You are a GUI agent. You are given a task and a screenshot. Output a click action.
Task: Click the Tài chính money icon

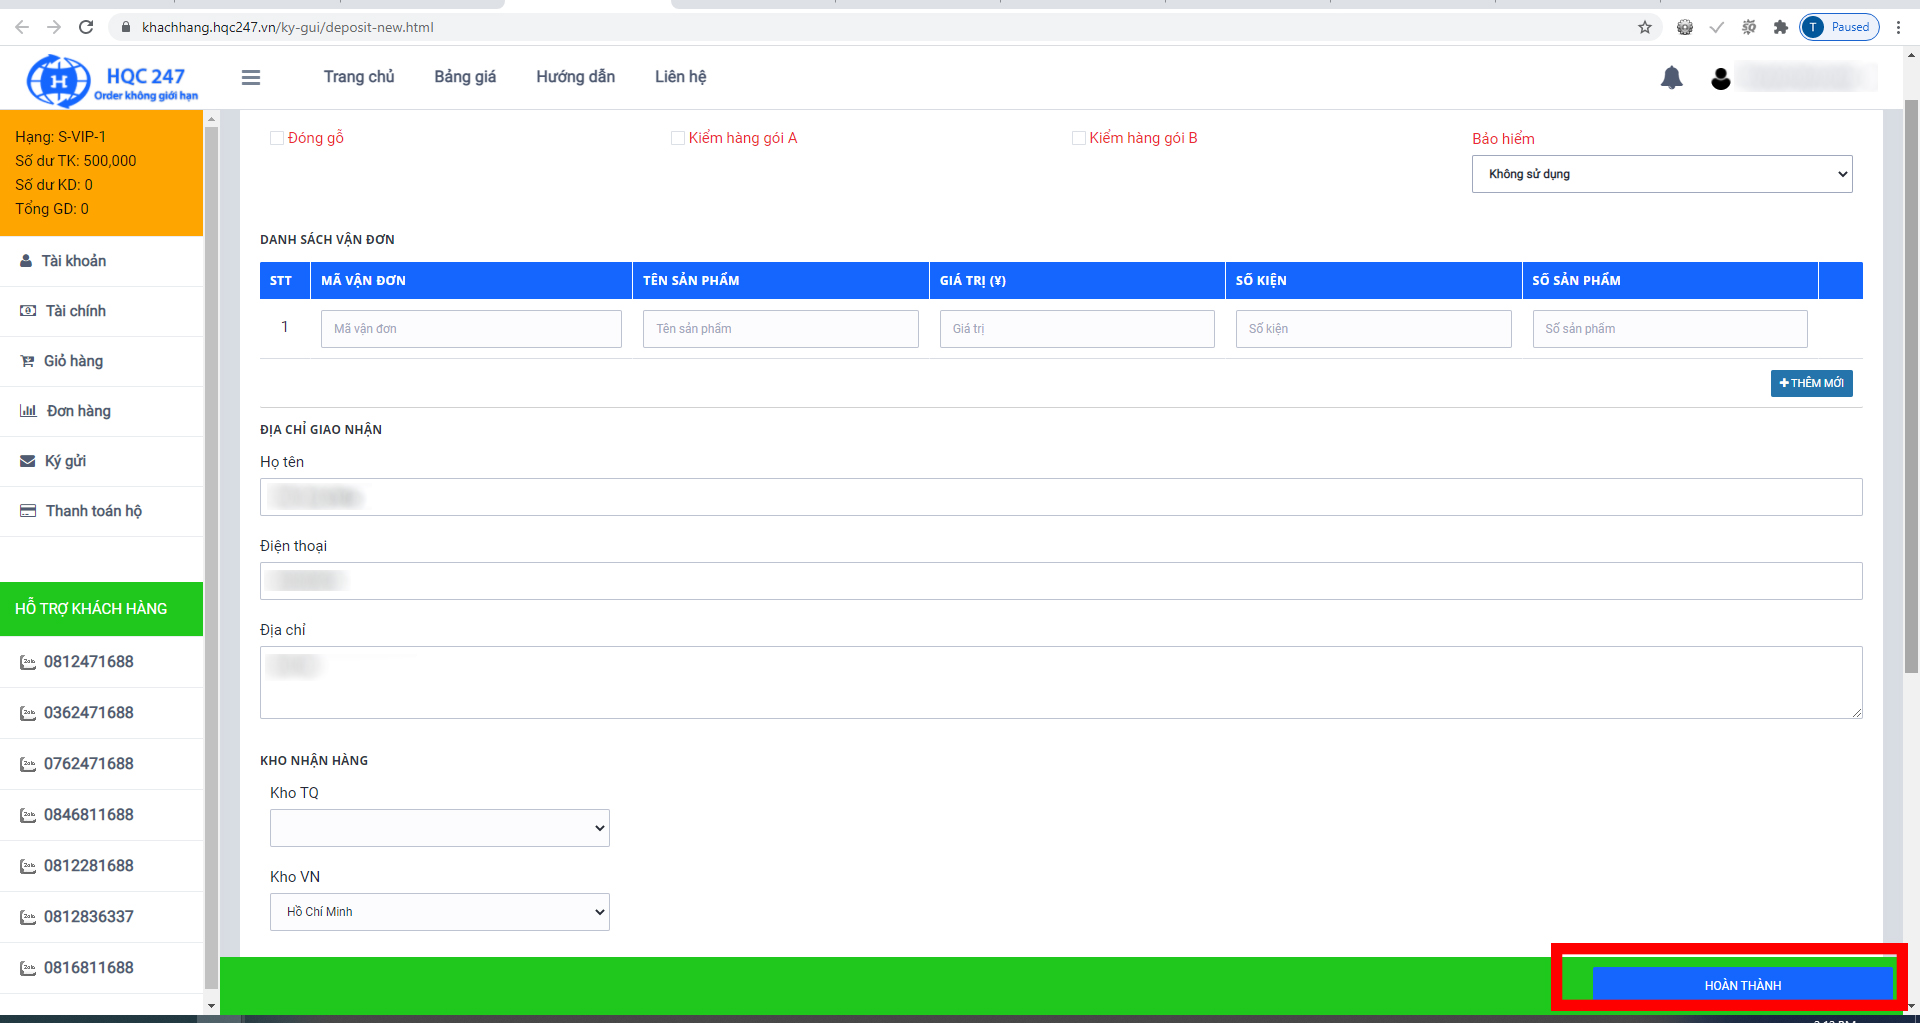click(x=28, y=311)
